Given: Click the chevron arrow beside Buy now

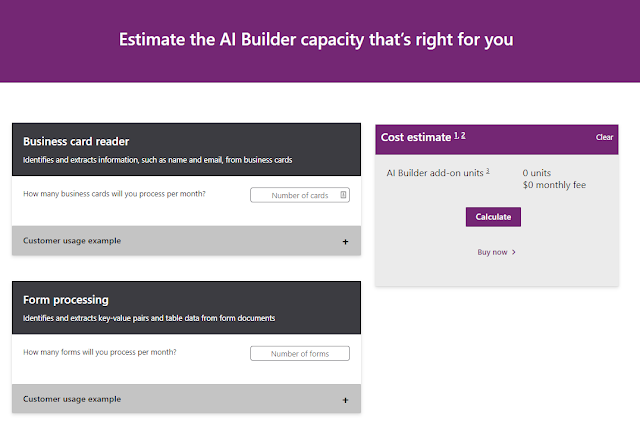Looking at the screenshot, I should [x=514, y=252].
